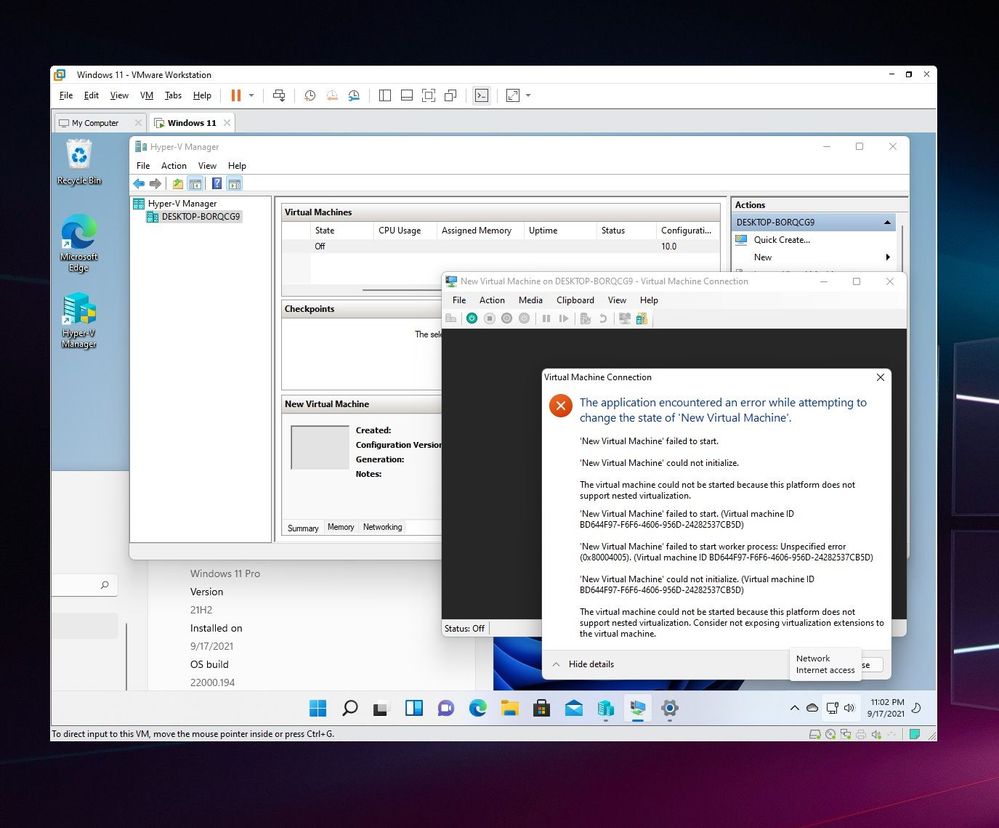This screenshot has height=828, width=999.
Task: Click Forward arrow in Hyper-V Manager toolbar
Action: pyautogui.click(x=155, y=184)
